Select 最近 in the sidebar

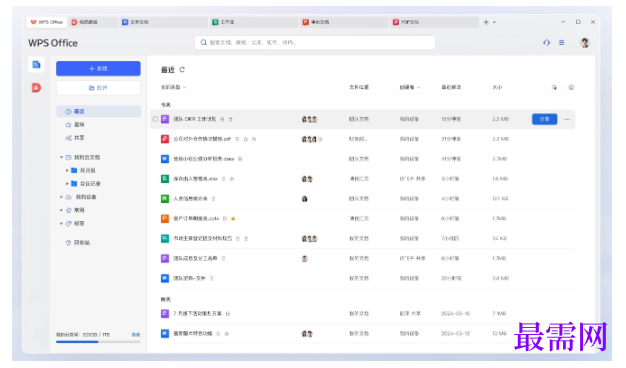[98, 111]
